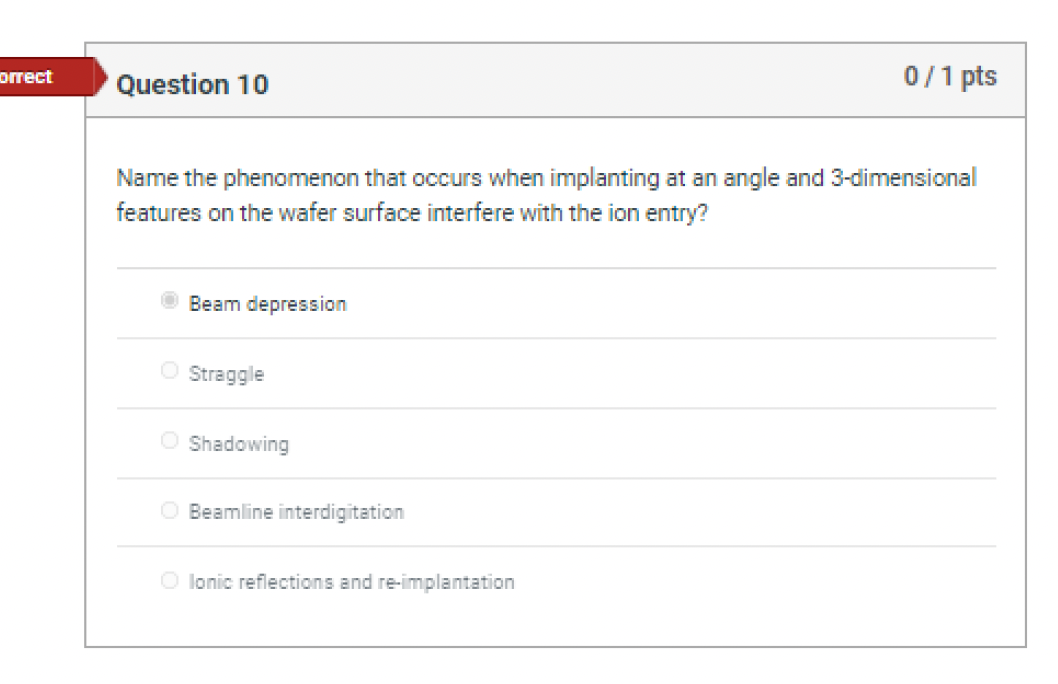Click the "Beamline interdigitation" answer text

pyautogui.click(x=296, y=512)
